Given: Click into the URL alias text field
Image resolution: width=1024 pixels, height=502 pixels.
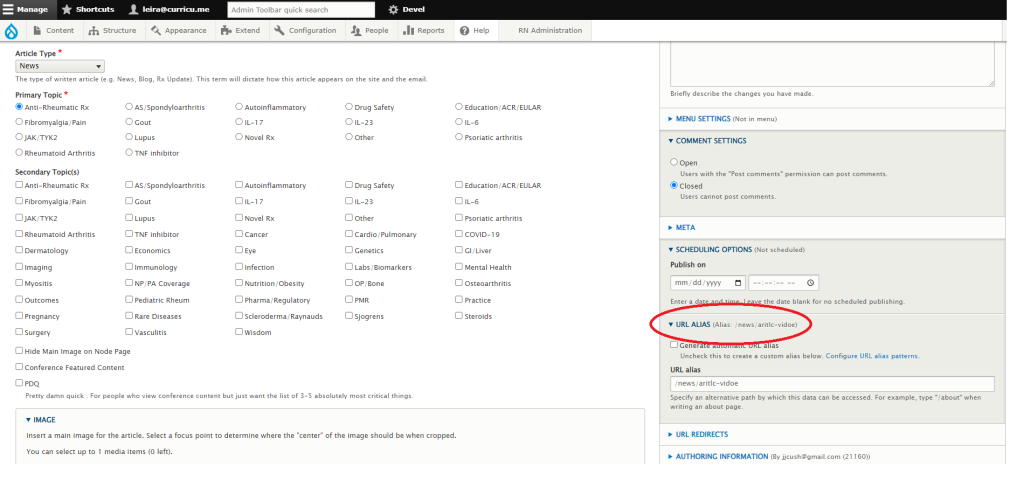Looking at the screenshot, I should [x=832, y=384].
